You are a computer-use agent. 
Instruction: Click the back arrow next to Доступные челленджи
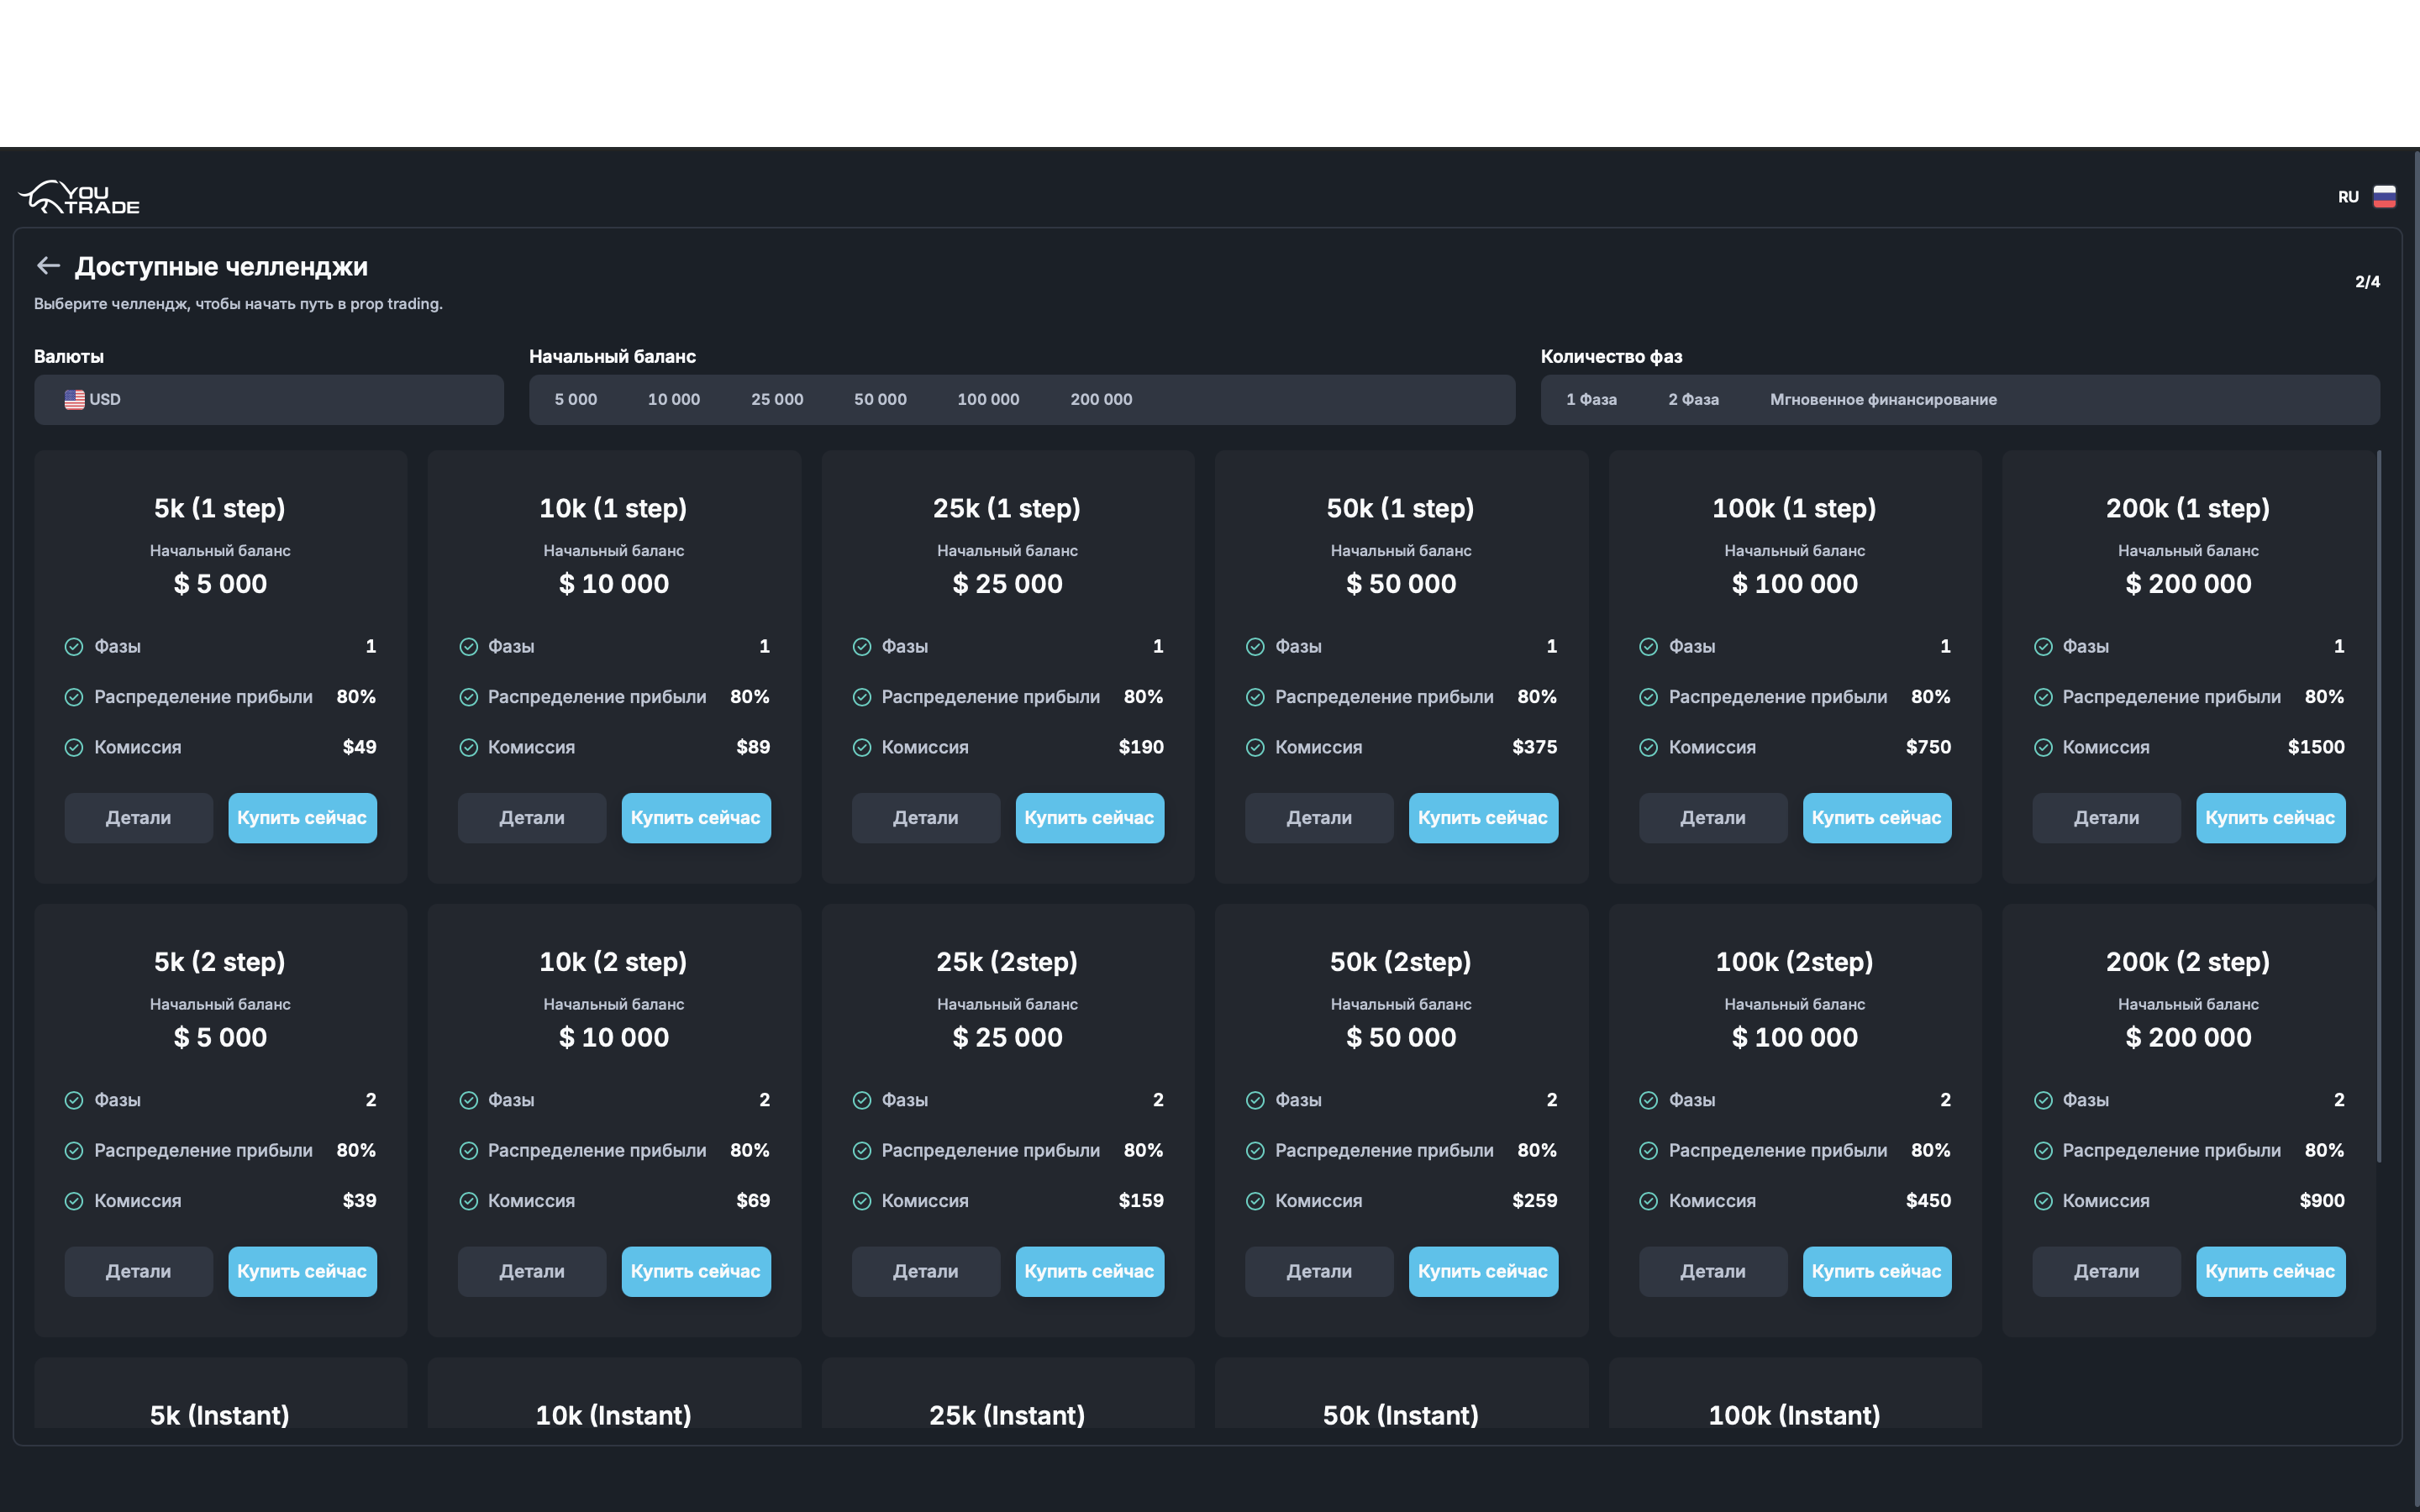point(48,266)
